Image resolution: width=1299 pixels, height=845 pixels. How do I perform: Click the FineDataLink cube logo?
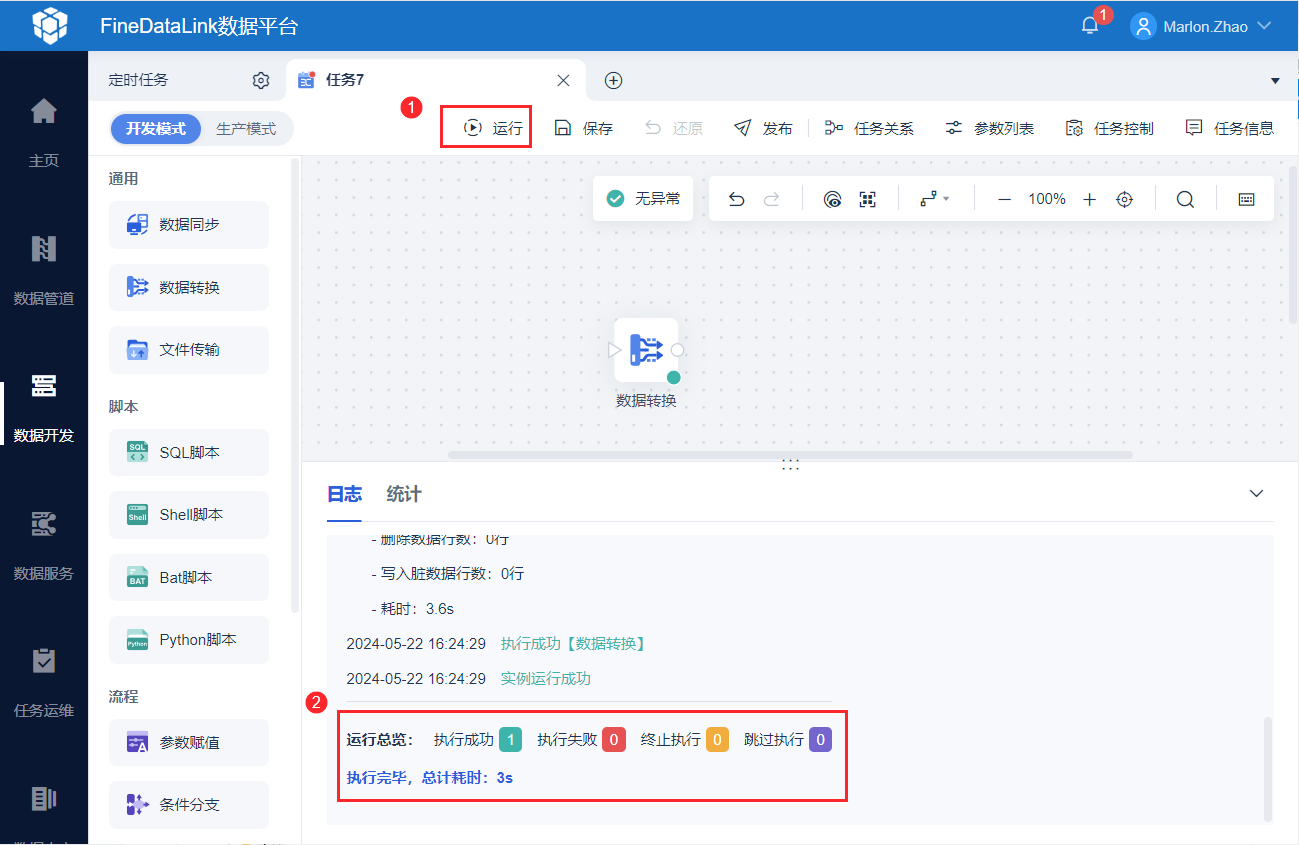coord(50,25)
